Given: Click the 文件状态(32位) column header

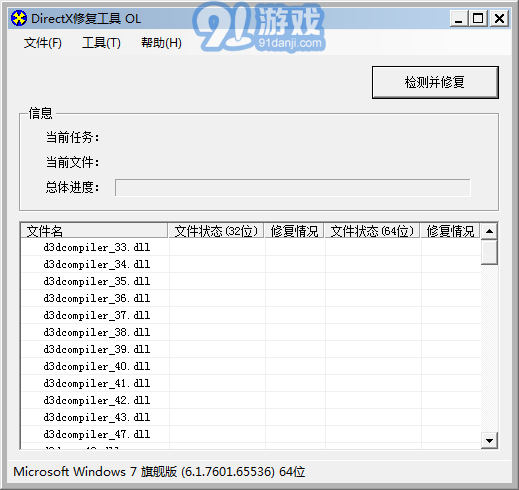Looking at the screenshot, I should [x=216, y=231].
